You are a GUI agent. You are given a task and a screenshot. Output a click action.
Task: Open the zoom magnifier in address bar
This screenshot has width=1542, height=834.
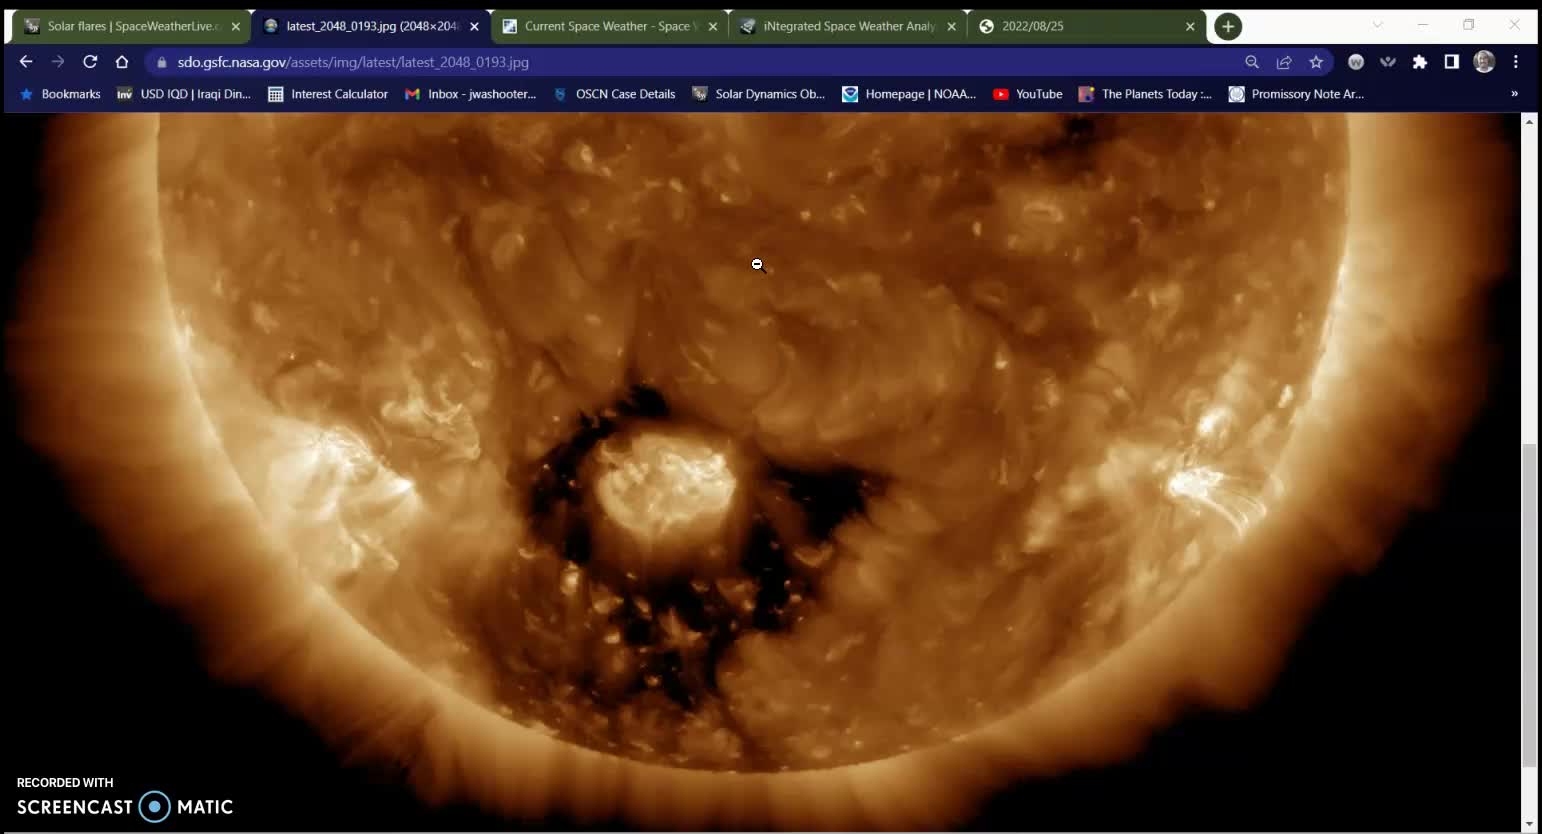1252,62
